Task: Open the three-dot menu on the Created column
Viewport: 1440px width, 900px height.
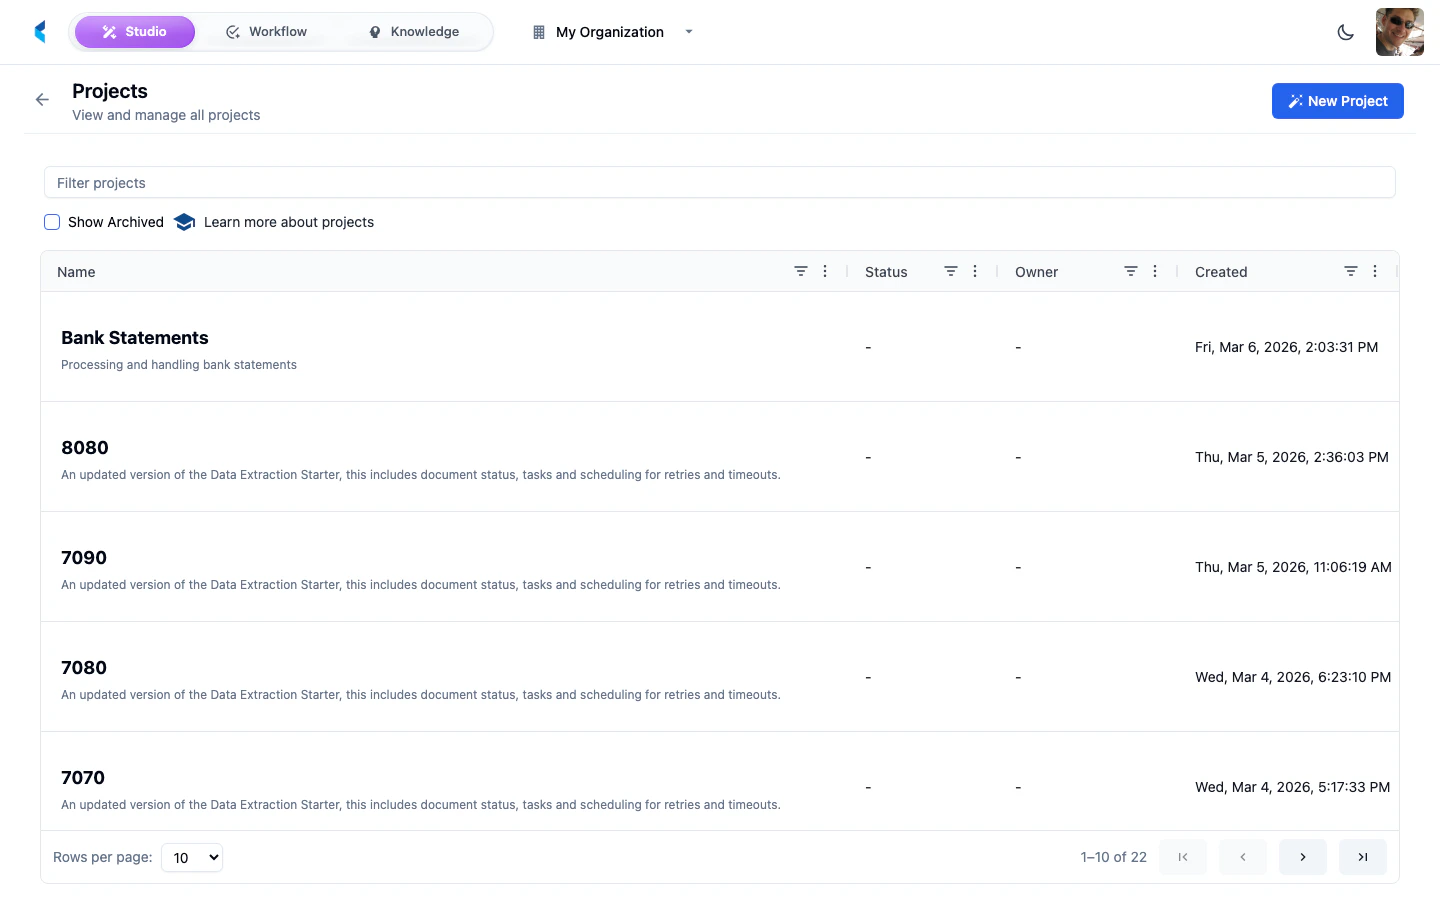Action: [x=1375, y=271]
